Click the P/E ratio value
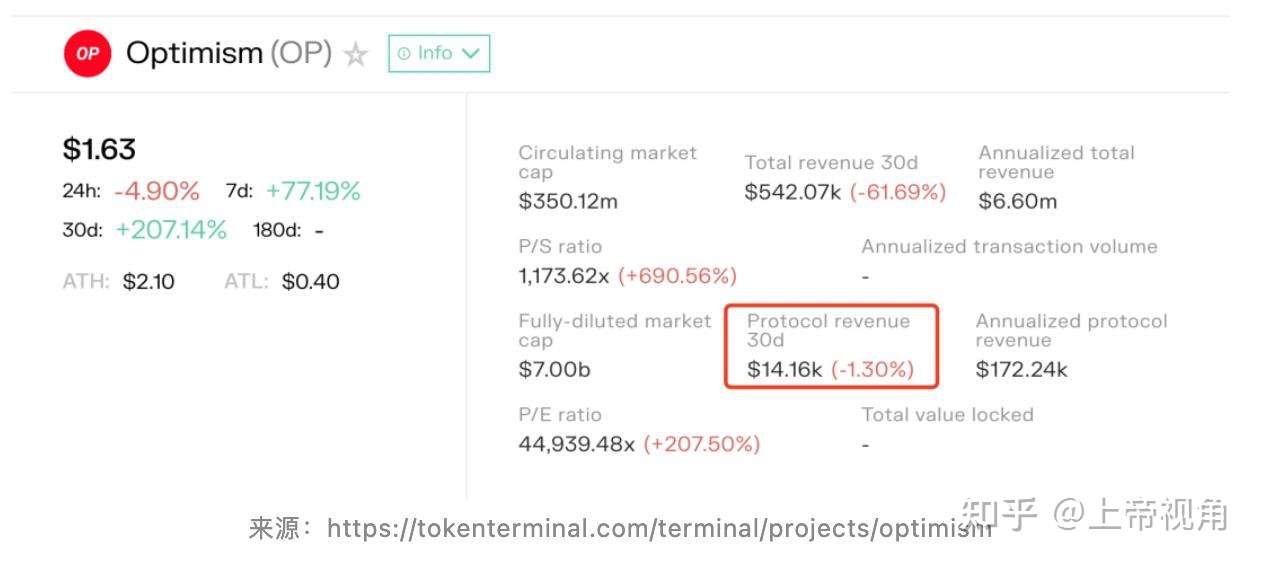 [x=576, y=444]
